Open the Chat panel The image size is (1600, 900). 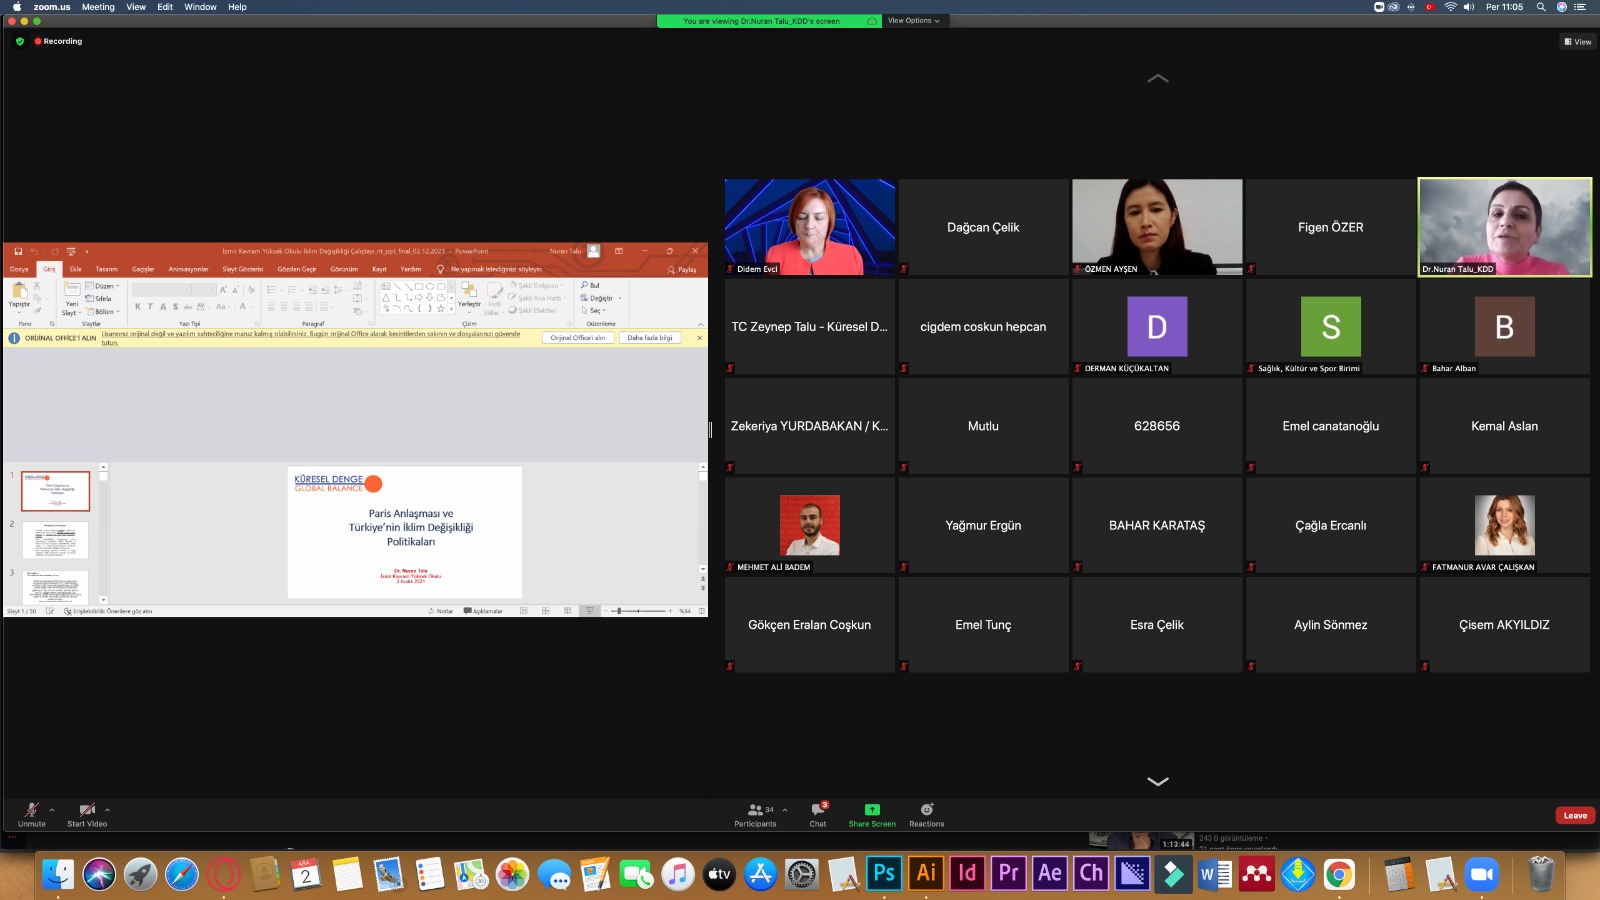click(818, 815)
